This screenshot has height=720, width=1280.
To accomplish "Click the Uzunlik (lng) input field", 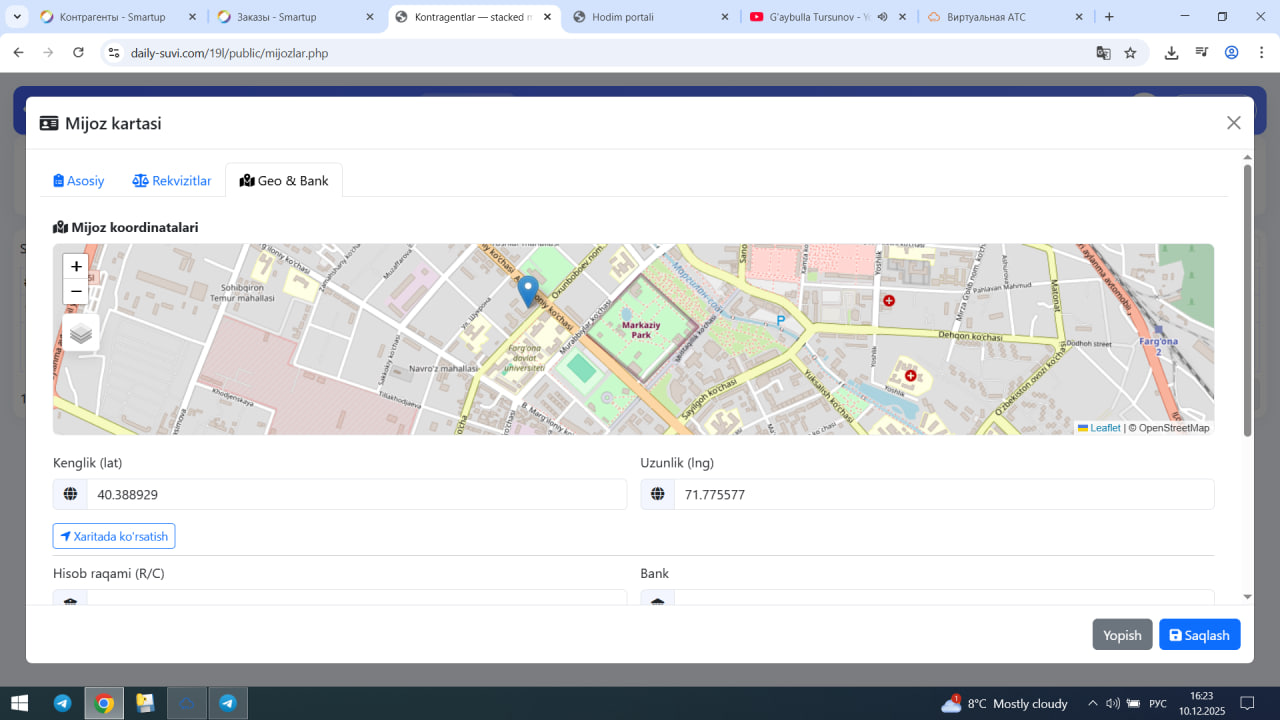I will point(943,495).
